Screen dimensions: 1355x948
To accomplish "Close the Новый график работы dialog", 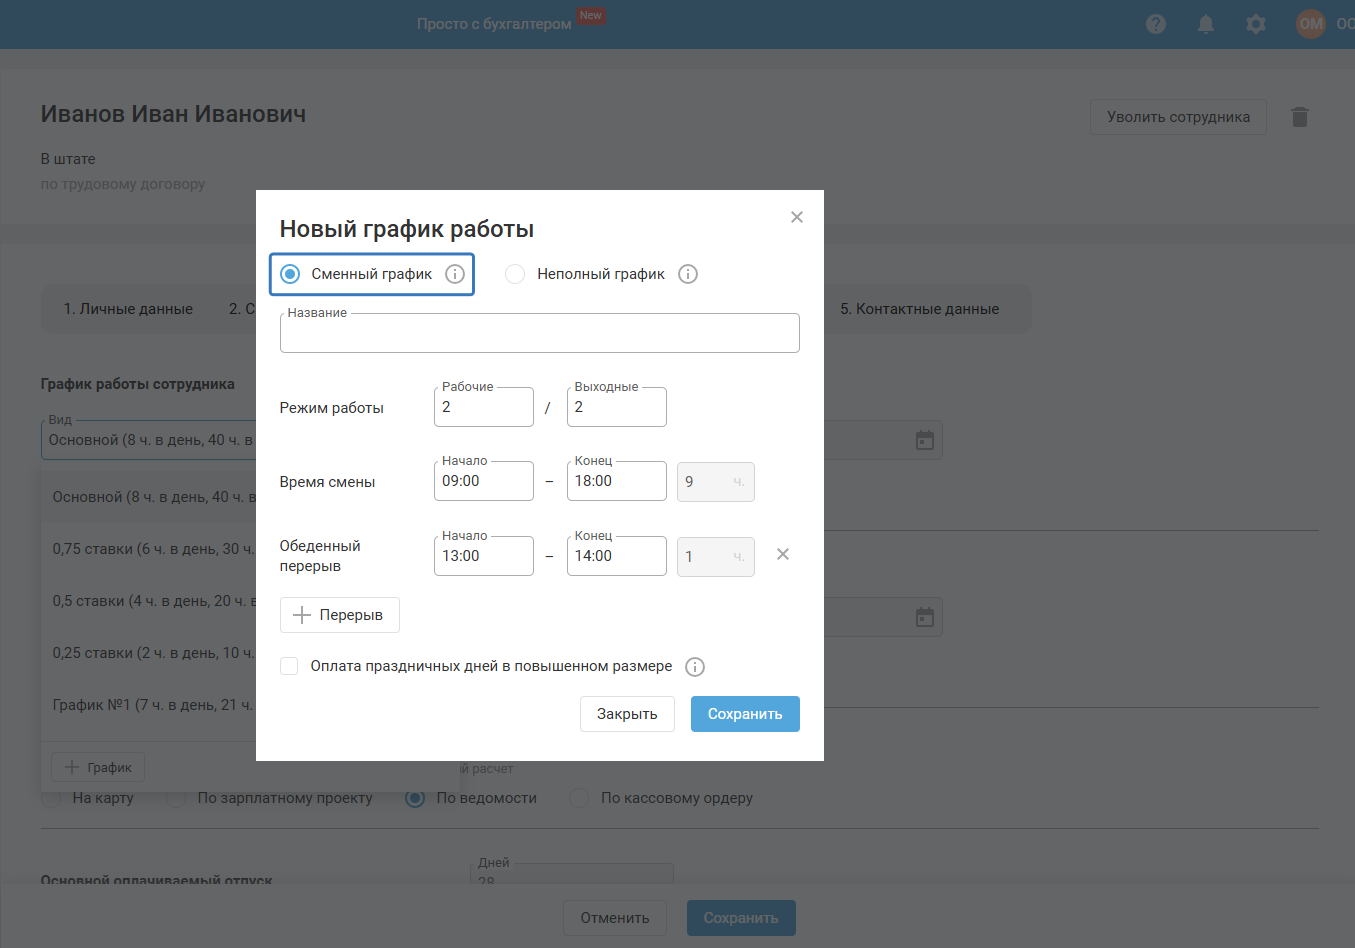I will (x=797, y=217).
